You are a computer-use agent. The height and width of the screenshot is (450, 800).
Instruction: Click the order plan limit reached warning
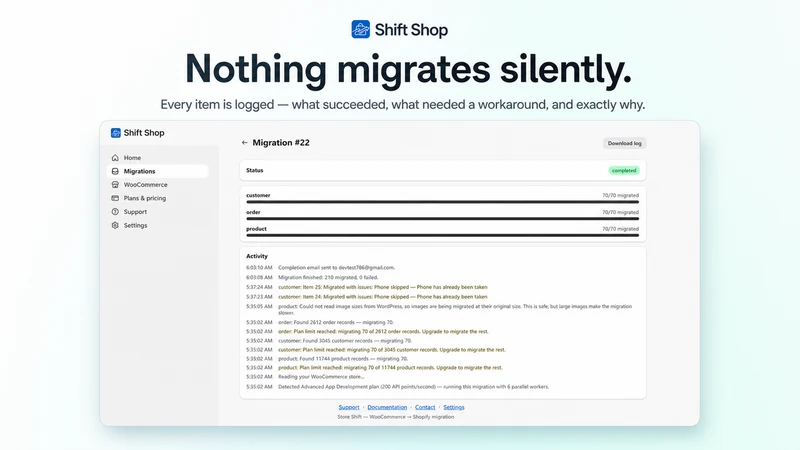[x=383, y=332]
